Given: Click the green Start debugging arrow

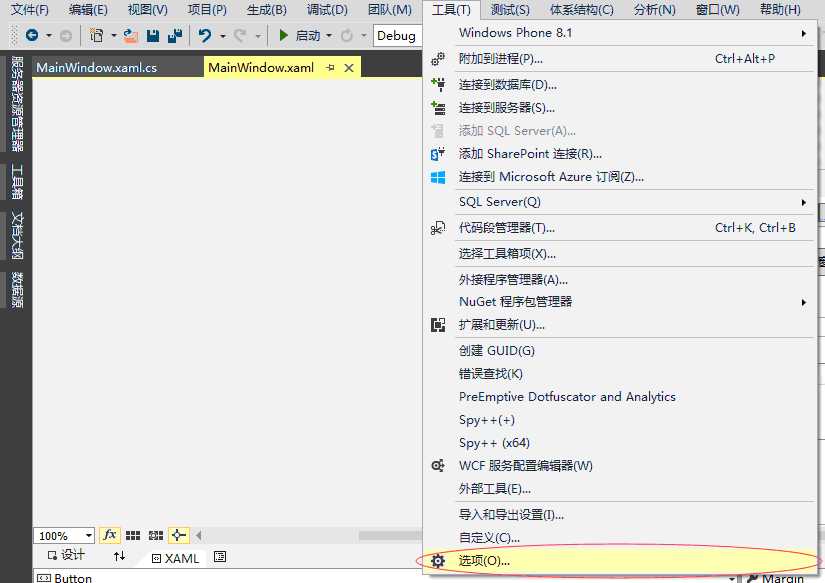Looking at the screenshot, I should coord(283,36).
